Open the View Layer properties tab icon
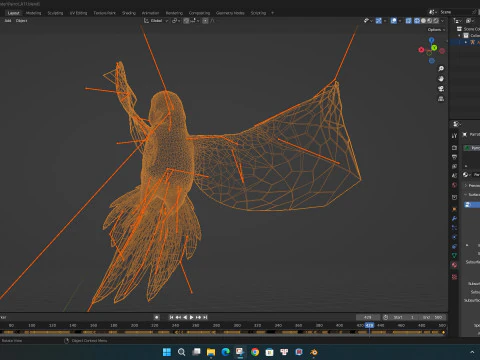The height and width of the screenshot is (360, 480). [x=454, y=166]
